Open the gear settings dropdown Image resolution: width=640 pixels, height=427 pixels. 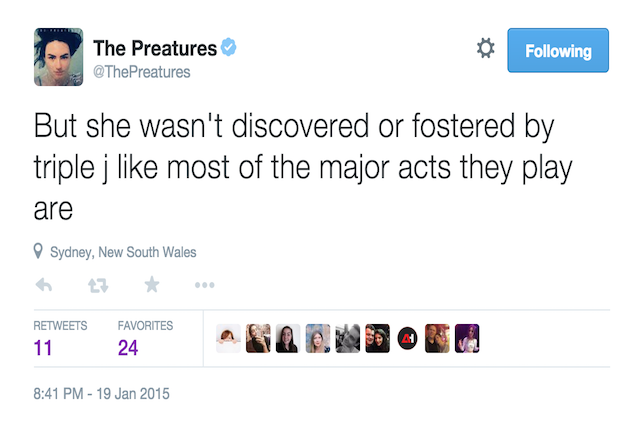[485, 48]
